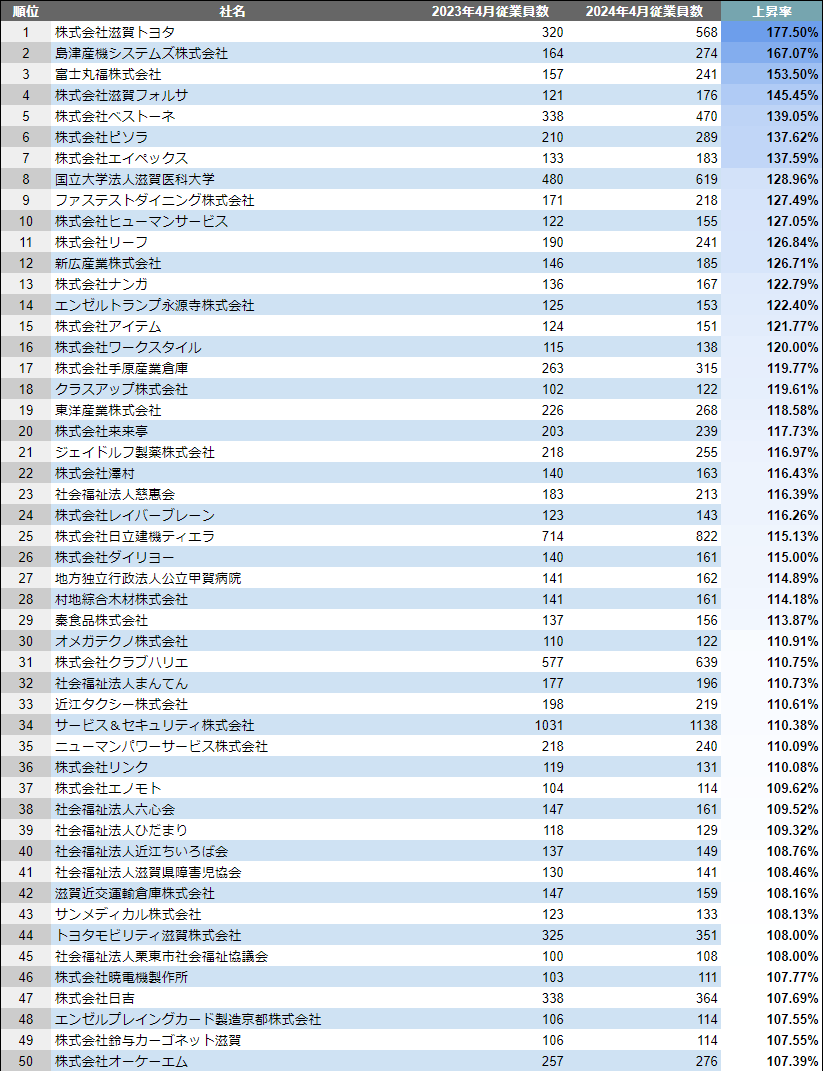Select 東洋産業株式会社 cell
Image resolution: width=823 pixels, height=1071 pixels.
pos(233,411)
